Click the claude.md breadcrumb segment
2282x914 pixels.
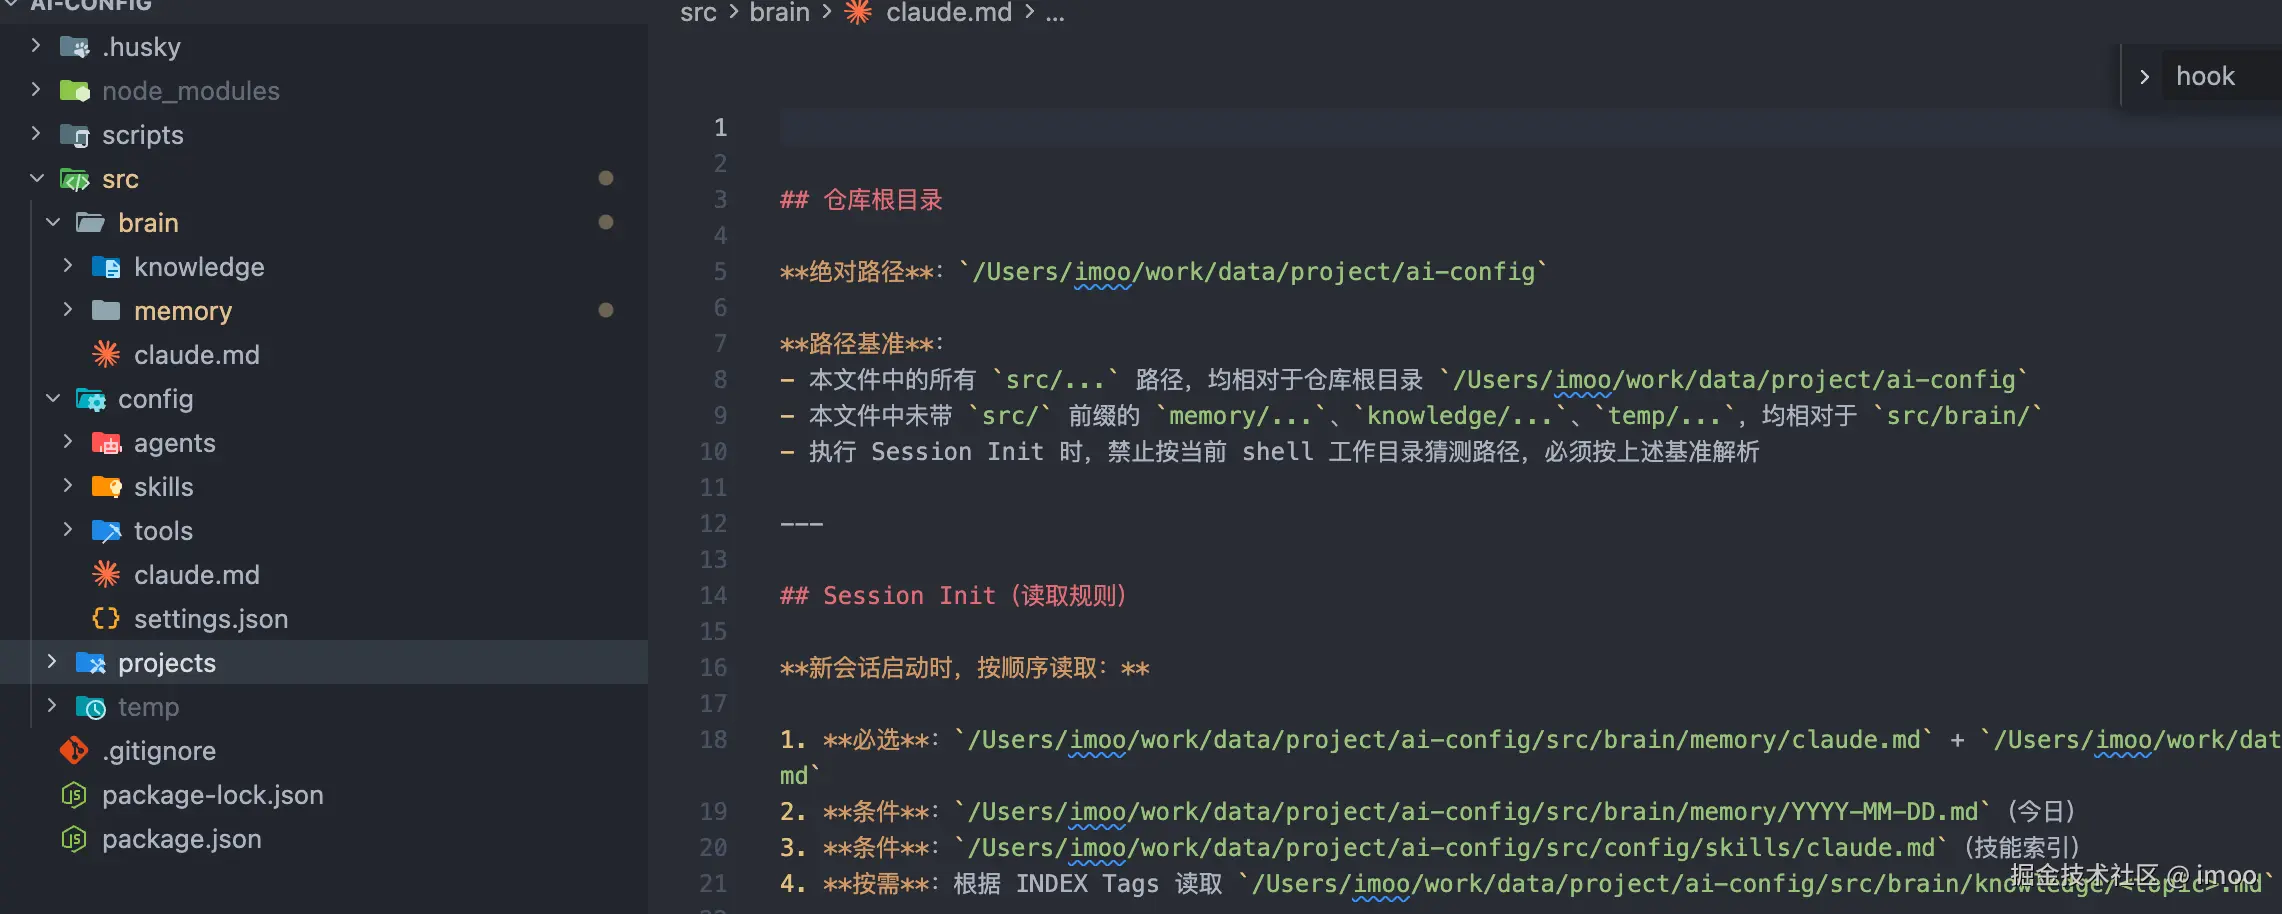[948, 13]
